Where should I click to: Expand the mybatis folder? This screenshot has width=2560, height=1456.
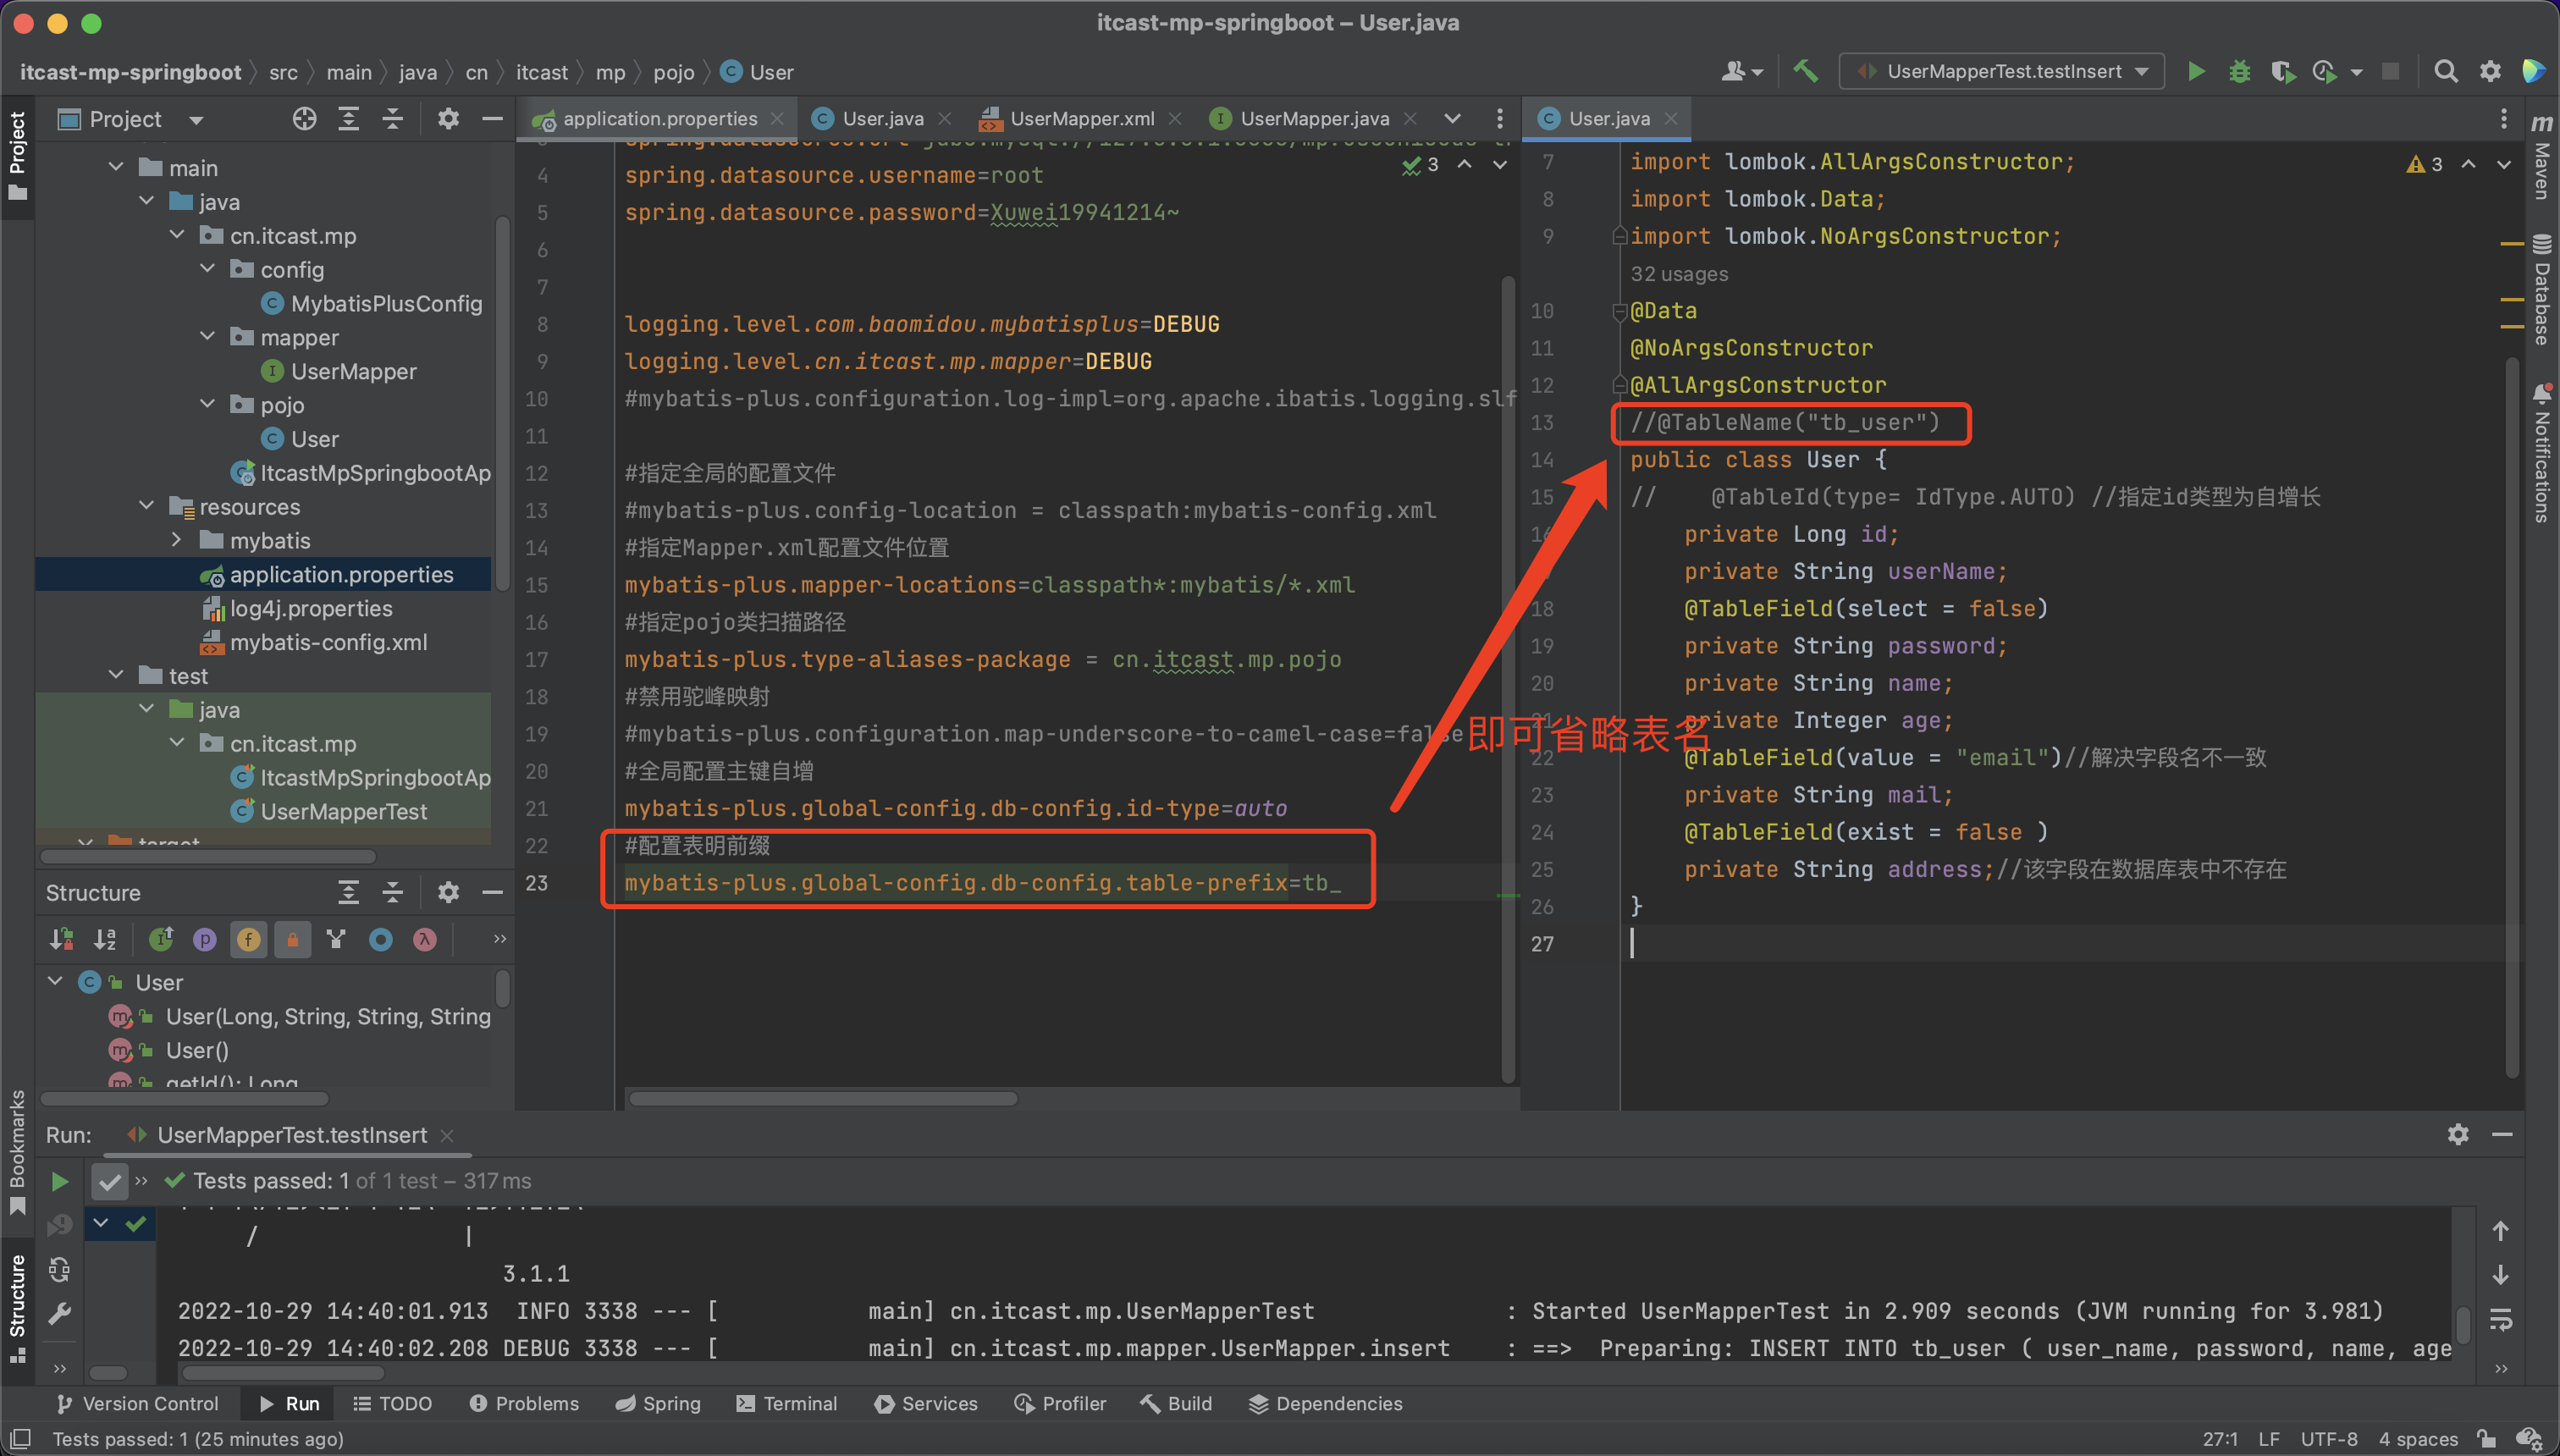click(177, 540)
